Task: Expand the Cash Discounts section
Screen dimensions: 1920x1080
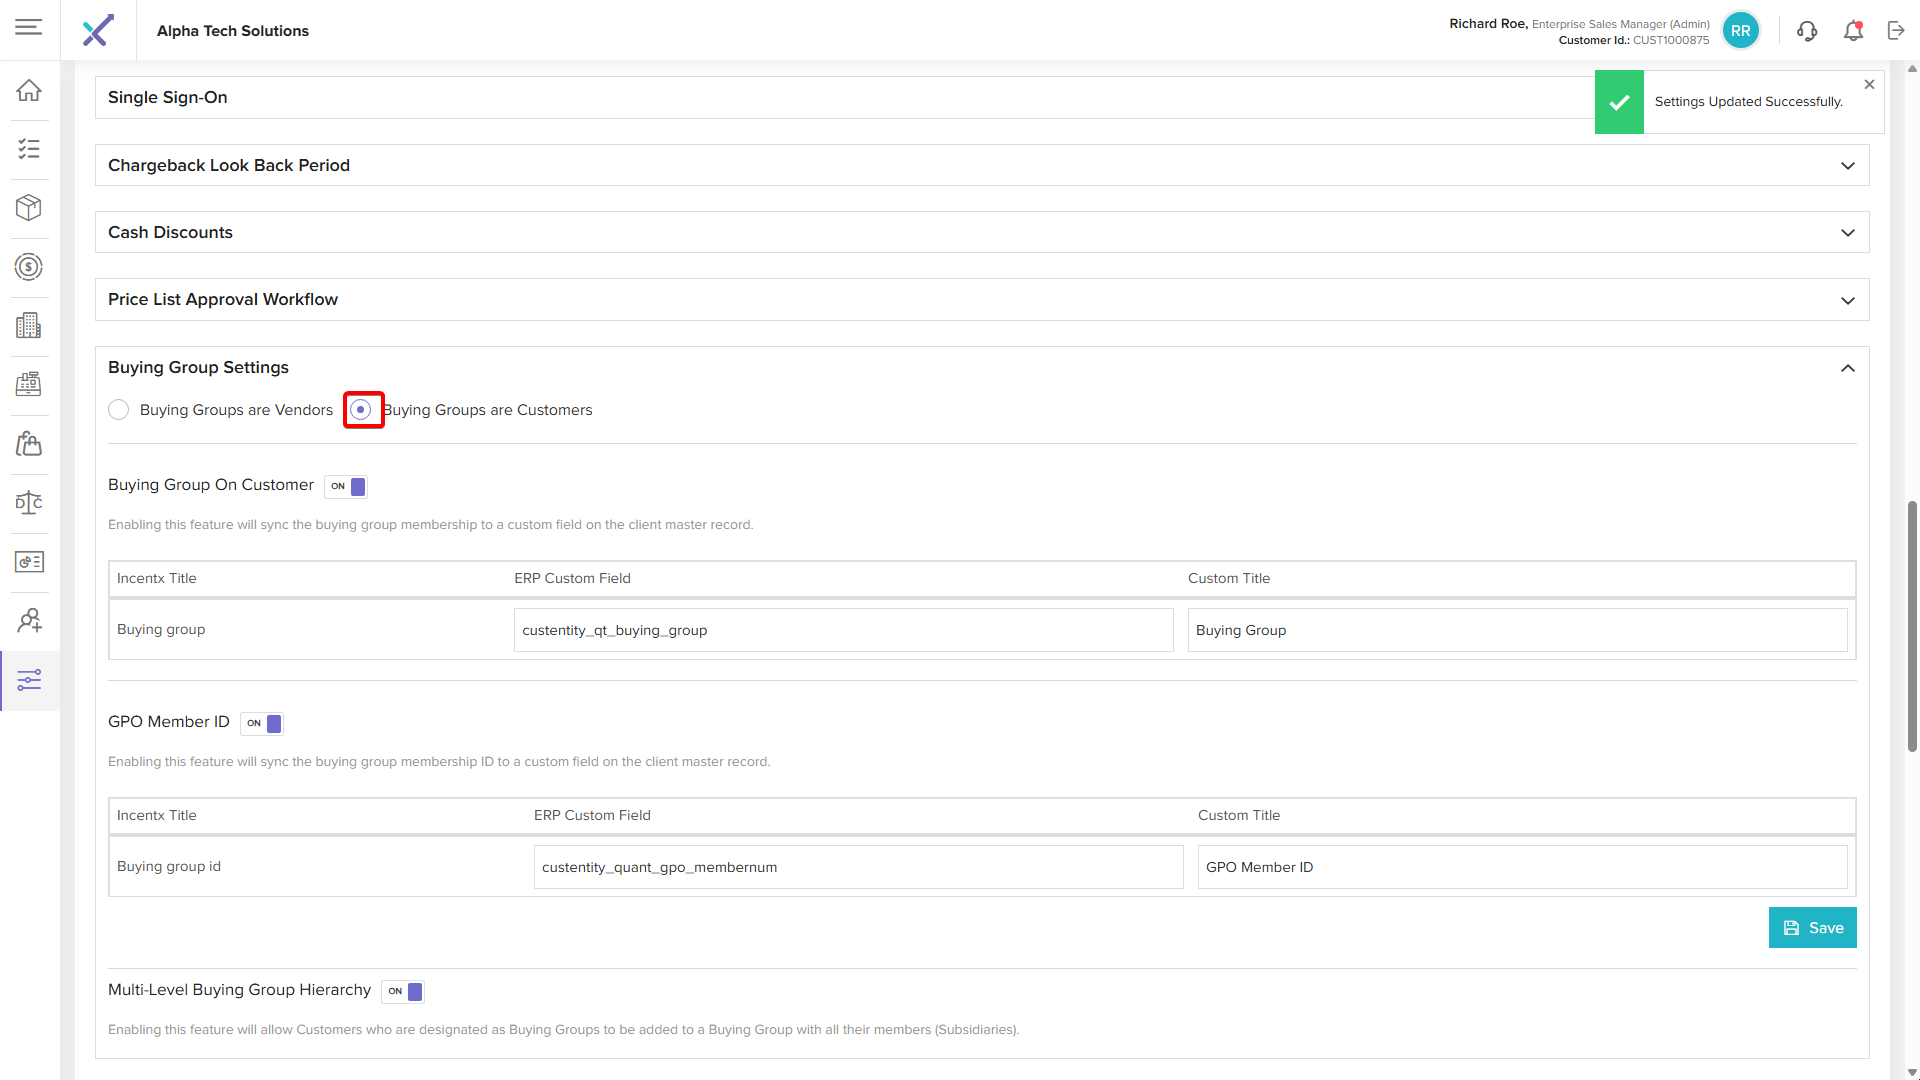Action: pos(1847,233)
